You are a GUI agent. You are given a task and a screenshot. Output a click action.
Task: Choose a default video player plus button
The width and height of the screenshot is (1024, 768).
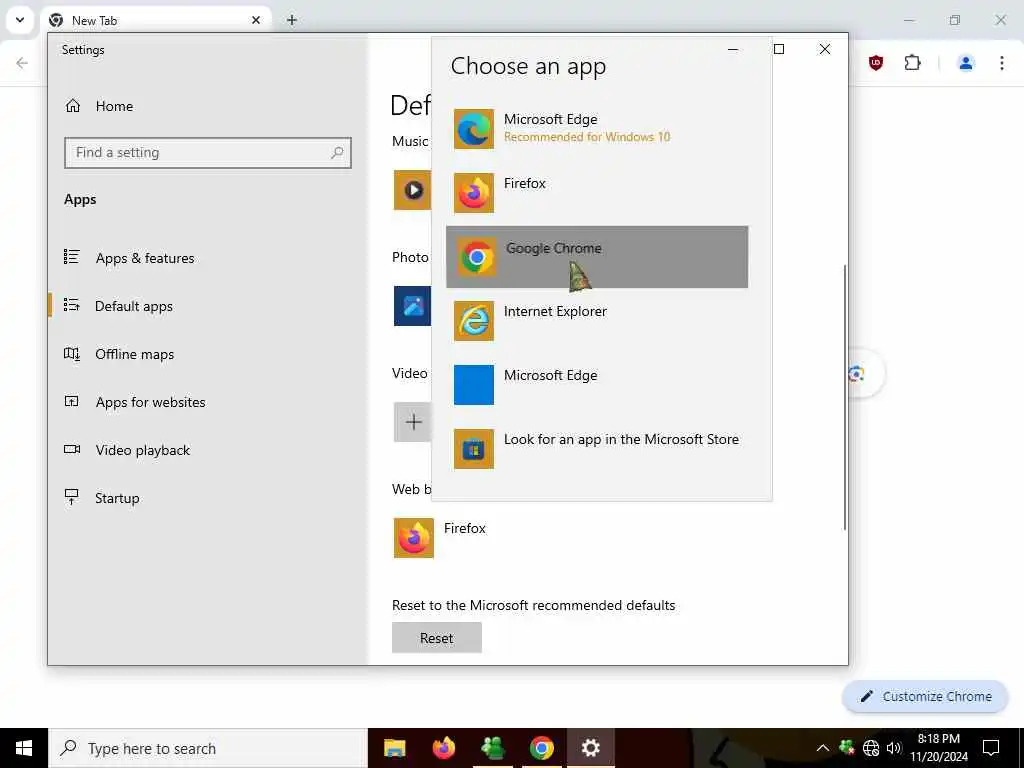pyautogui.click(x=412, y=422)
